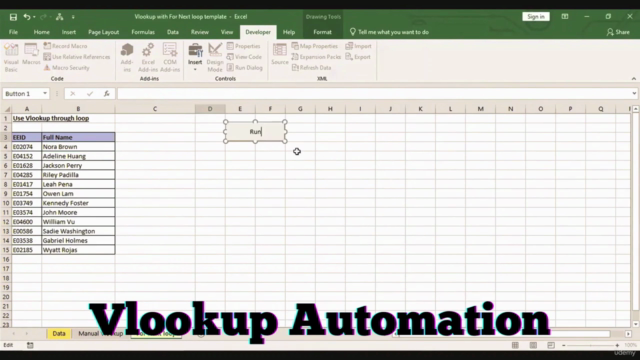Viewport: 640px width, 360px height.
Task: Click the macro recording icon in status bar
Action: point(30,345)
